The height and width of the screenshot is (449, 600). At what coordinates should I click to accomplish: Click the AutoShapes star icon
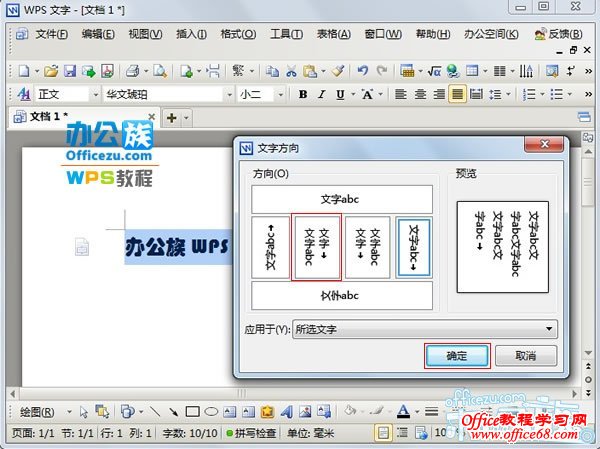(267, 412)
